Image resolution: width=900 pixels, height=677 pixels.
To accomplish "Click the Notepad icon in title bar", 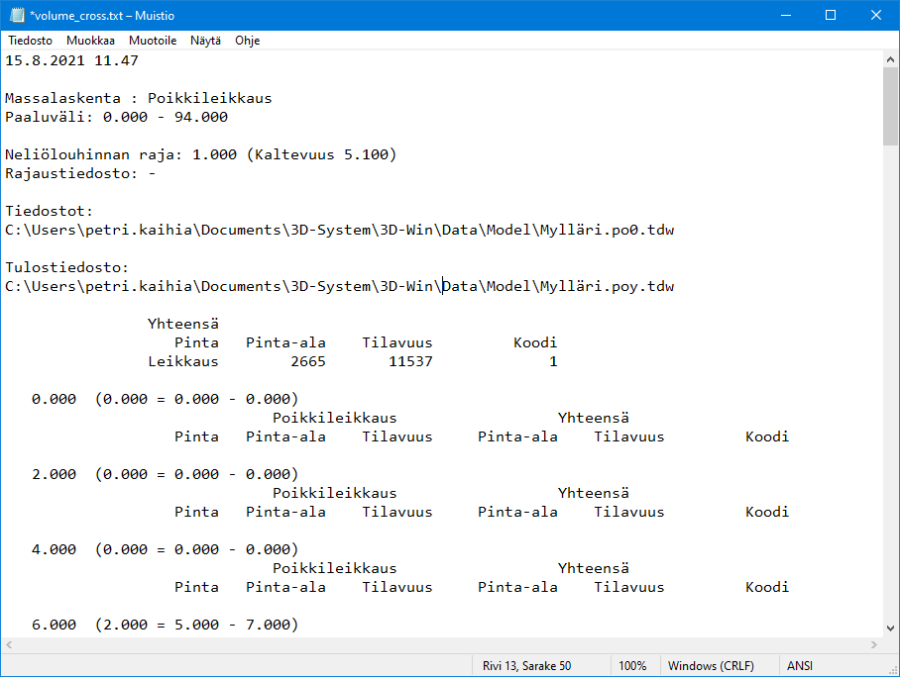I will [x=16, y=15].
